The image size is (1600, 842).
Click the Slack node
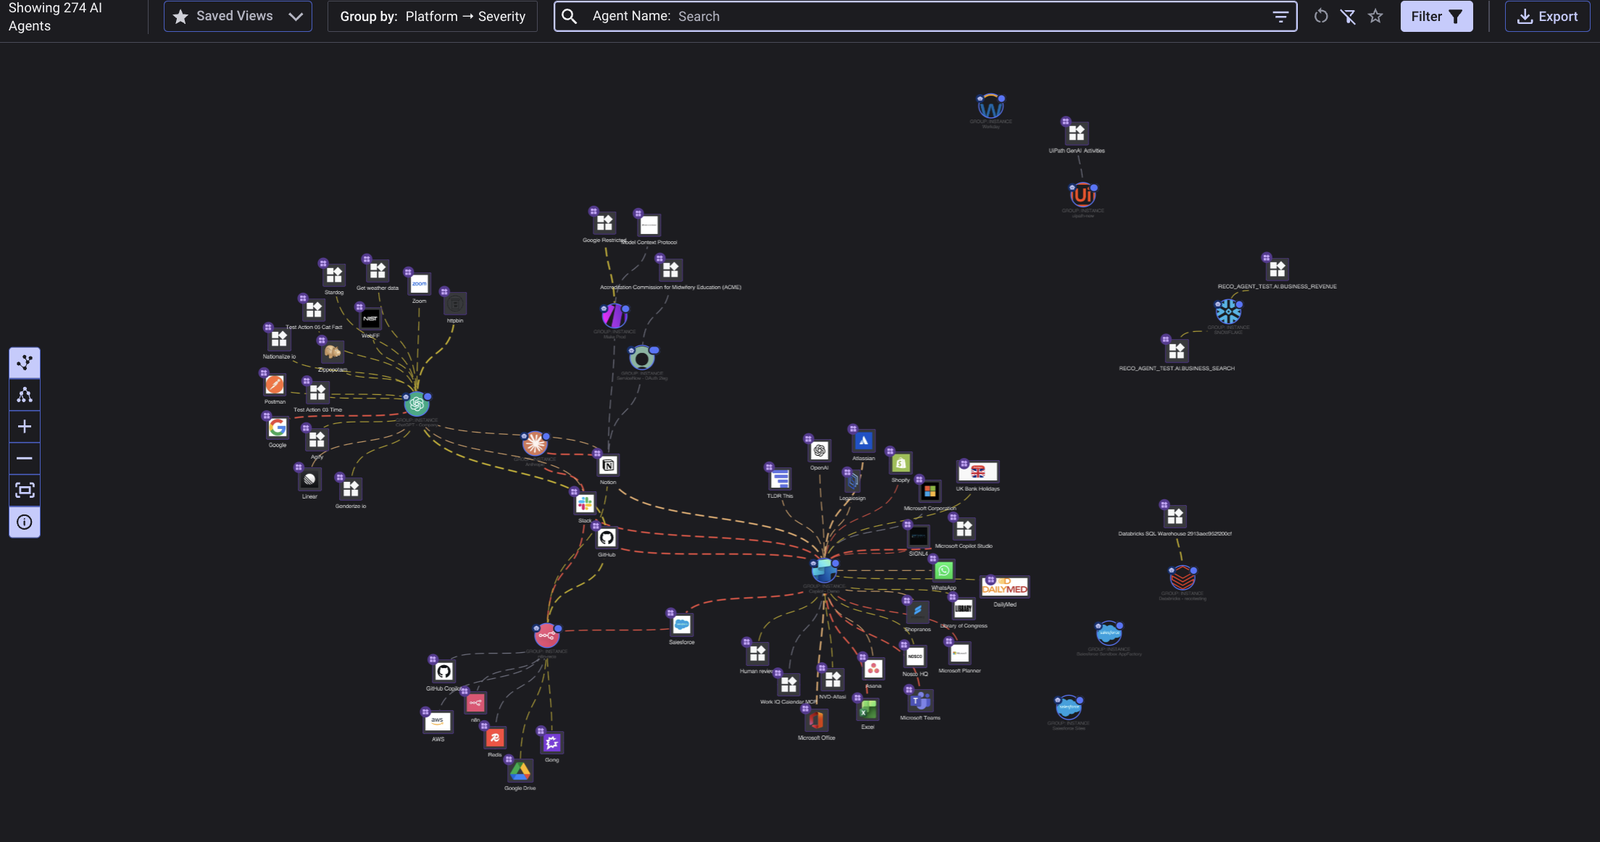[x=585, y=503]
